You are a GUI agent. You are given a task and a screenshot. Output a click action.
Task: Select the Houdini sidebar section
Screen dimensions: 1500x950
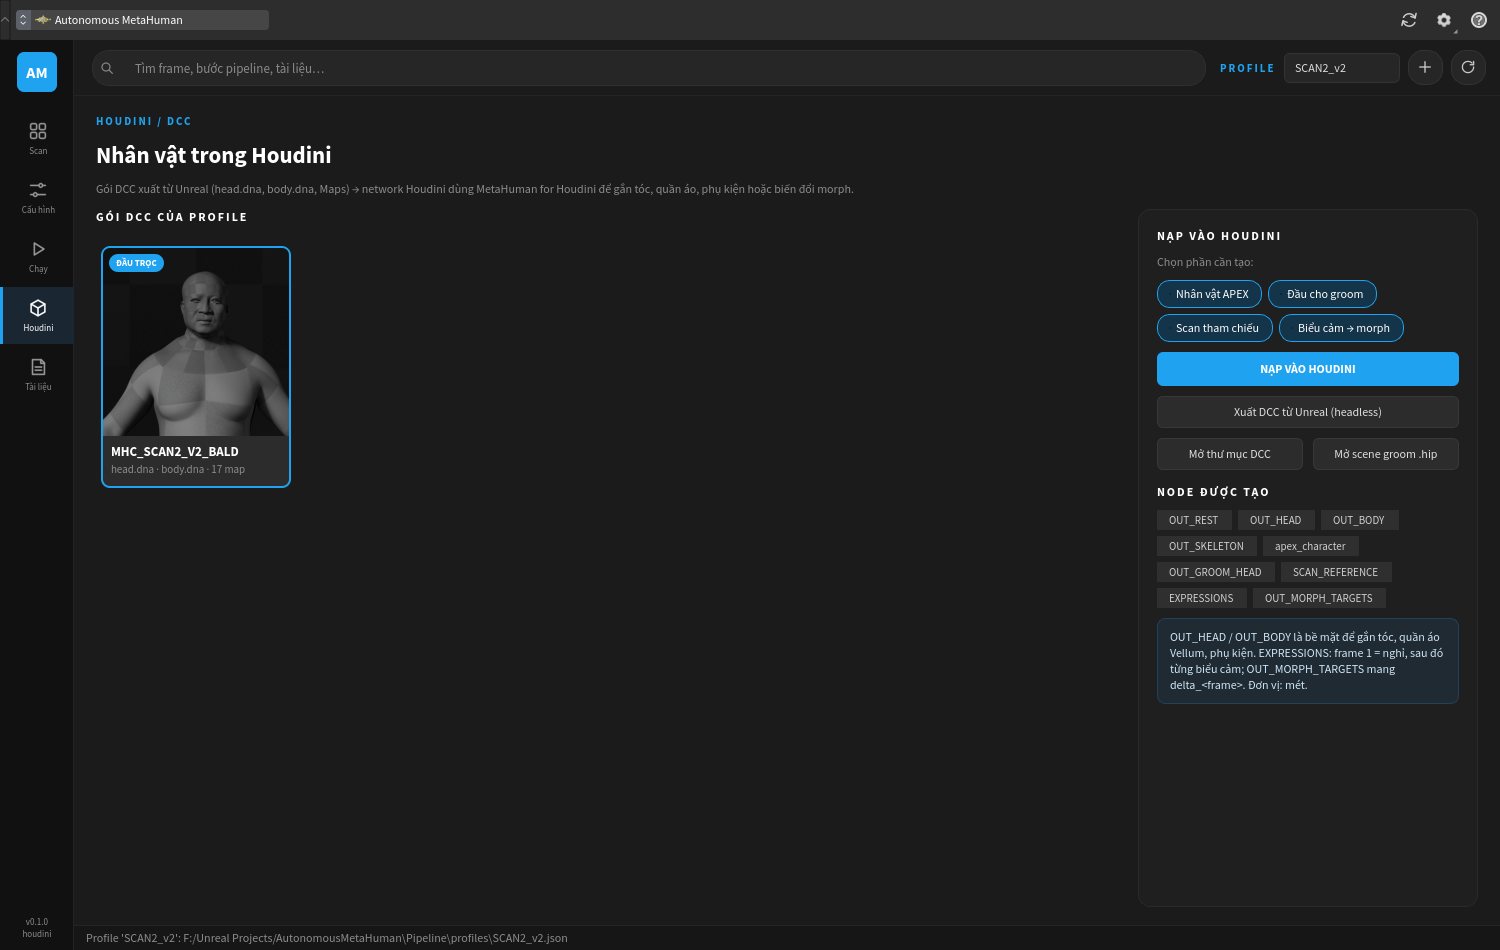37,315
